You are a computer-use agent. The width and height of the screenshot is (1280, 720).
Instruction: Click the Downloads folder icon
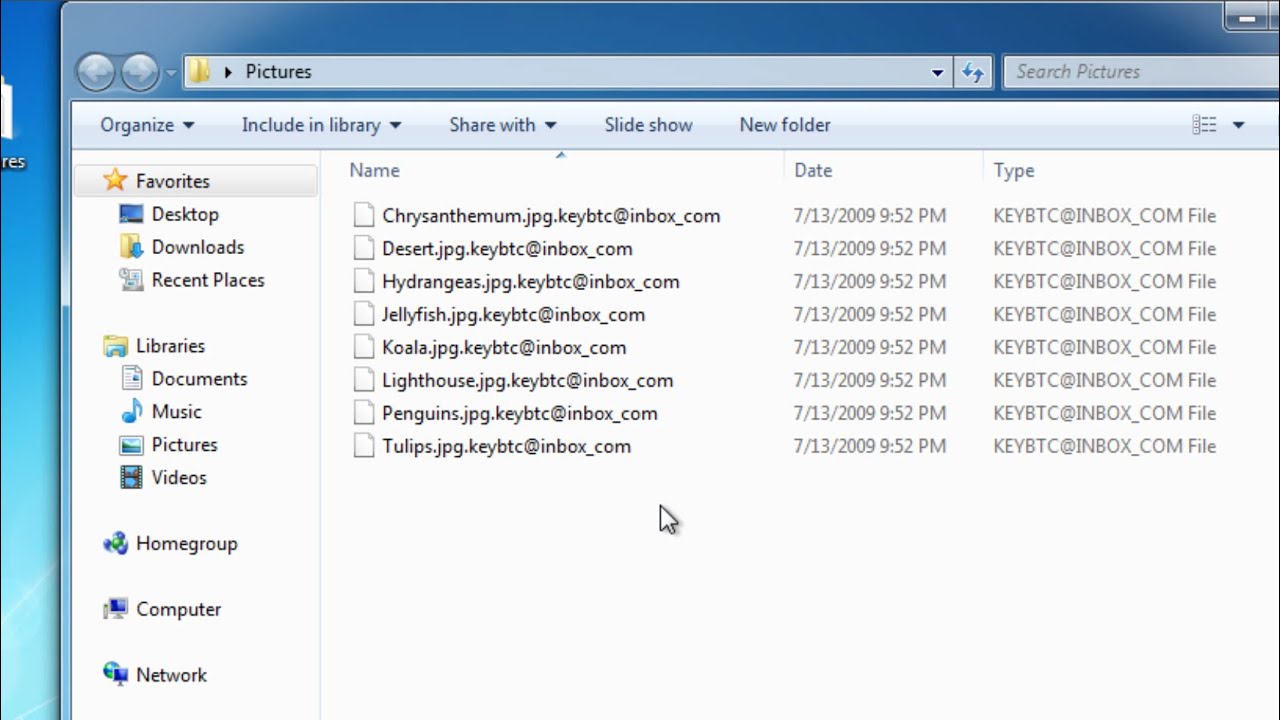coord(131,247)
